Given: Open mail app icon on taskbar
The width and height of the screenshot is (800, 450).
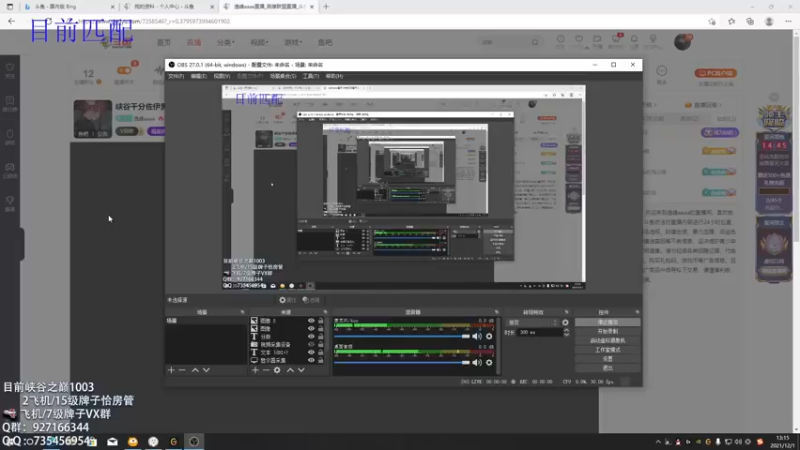Looking at the screenshot, I should 112,441.
